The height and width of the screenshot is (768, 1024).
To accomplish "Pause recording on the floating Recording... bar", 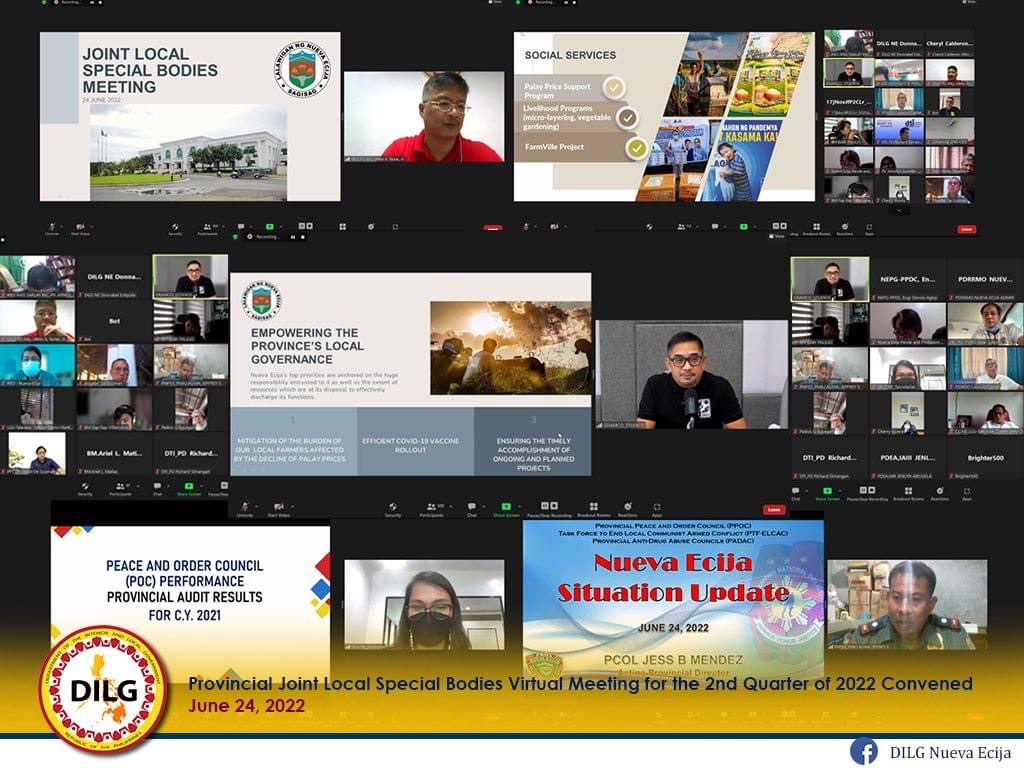I will pyautogui.click(x=293, y=237).
